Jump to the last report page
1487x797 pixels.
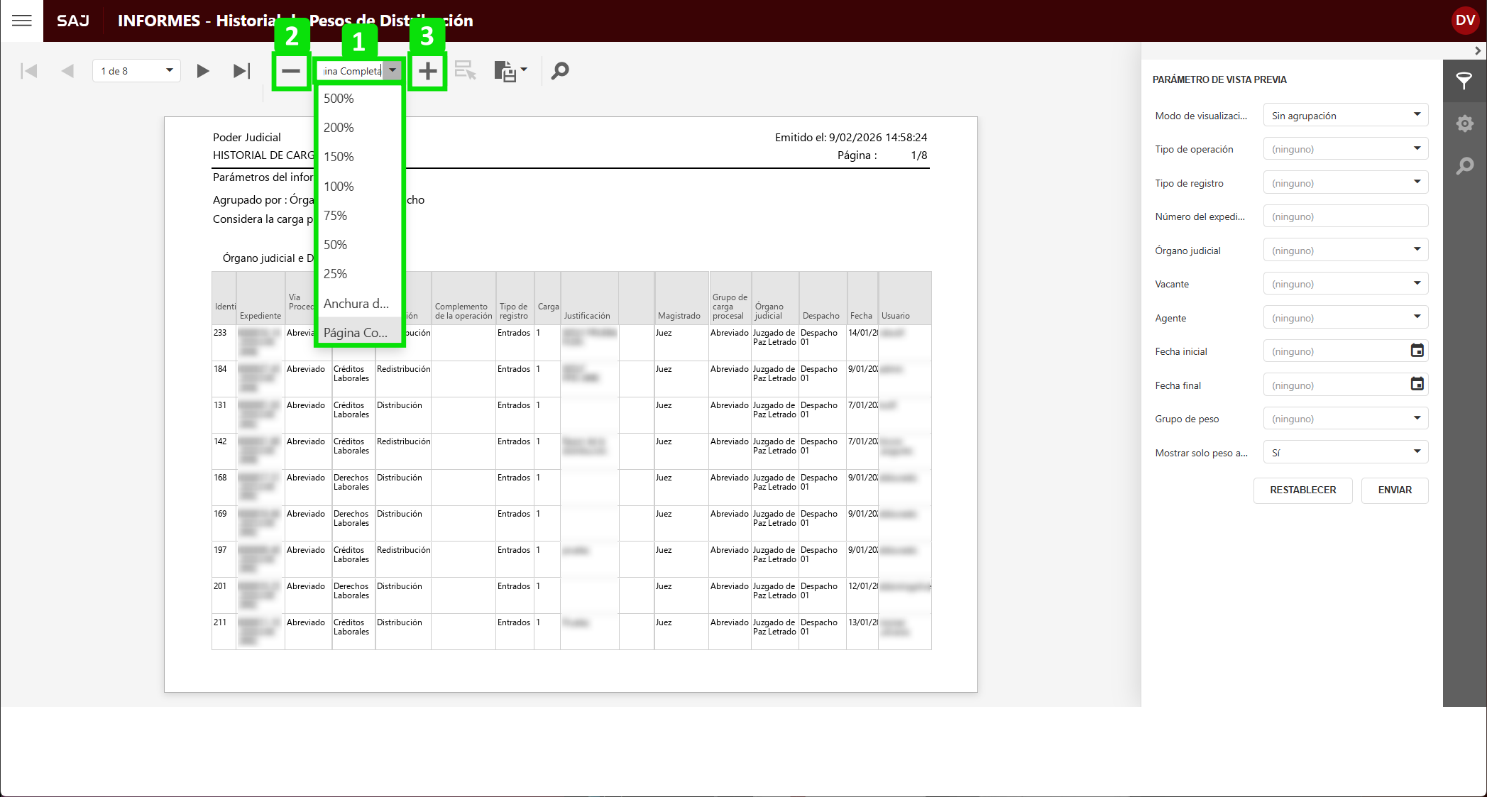(x=241, y=71)
